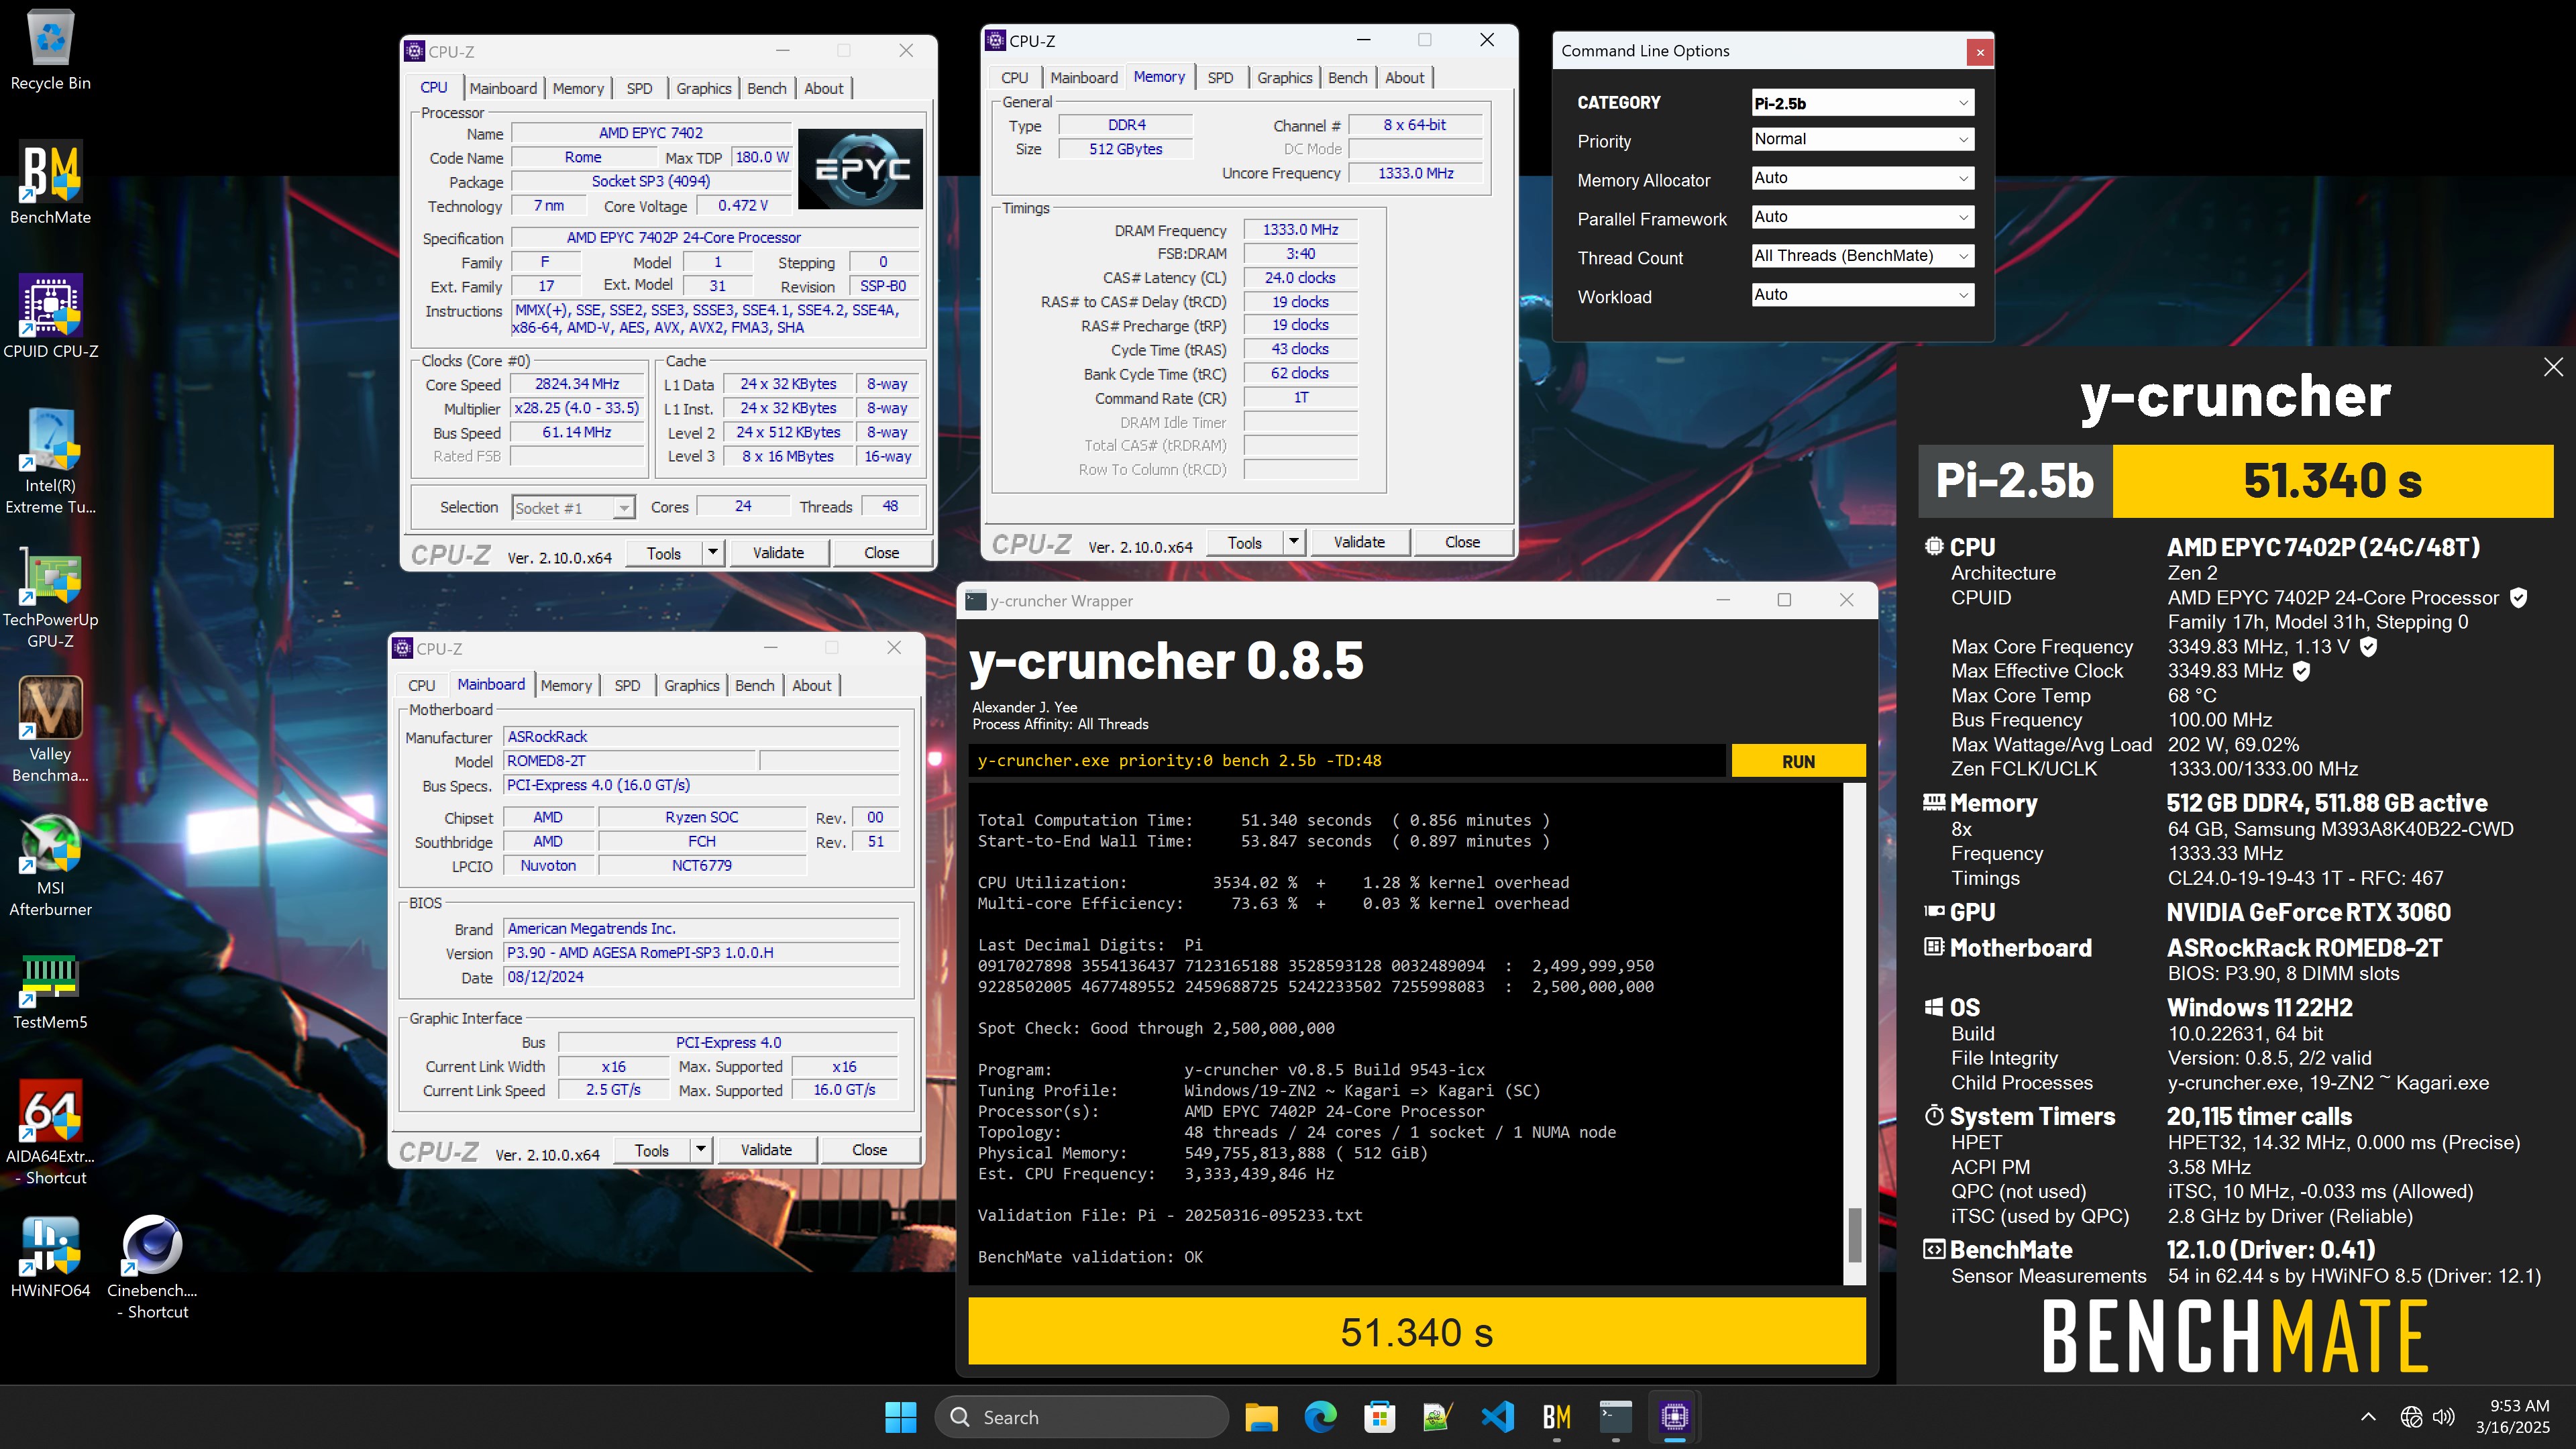
Task: Open the CATEGORY dropdown showing Pi-2.5b
Action: pos(1862,103)
